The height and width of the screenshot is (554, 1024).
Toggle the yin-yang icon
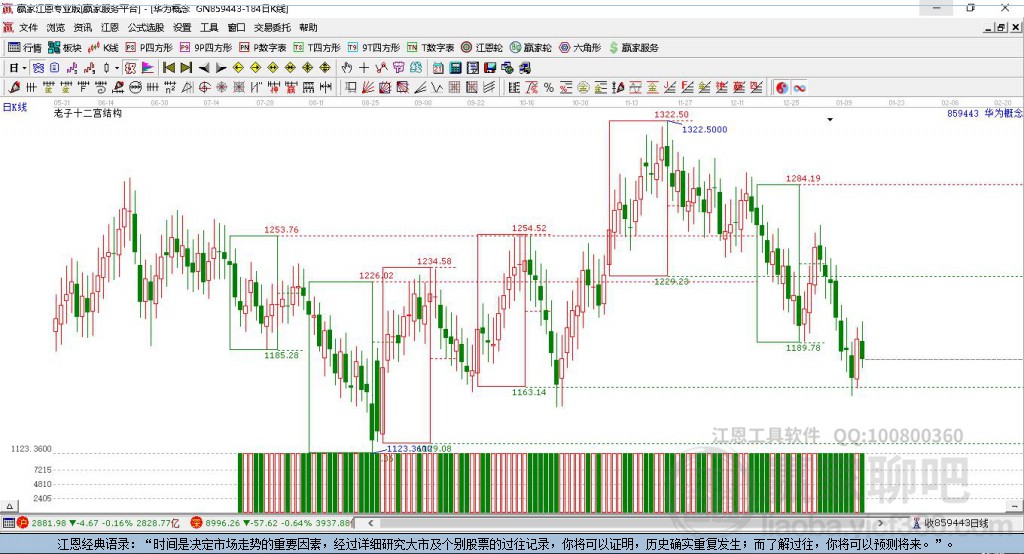point(782,88)
